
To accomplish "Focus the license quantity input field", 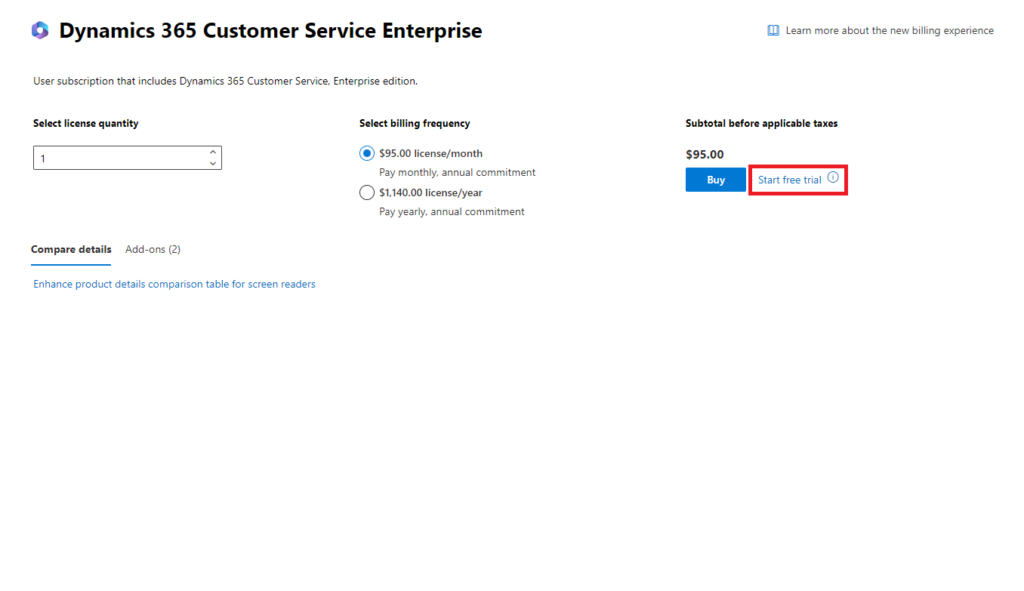I will coord(118,158).
